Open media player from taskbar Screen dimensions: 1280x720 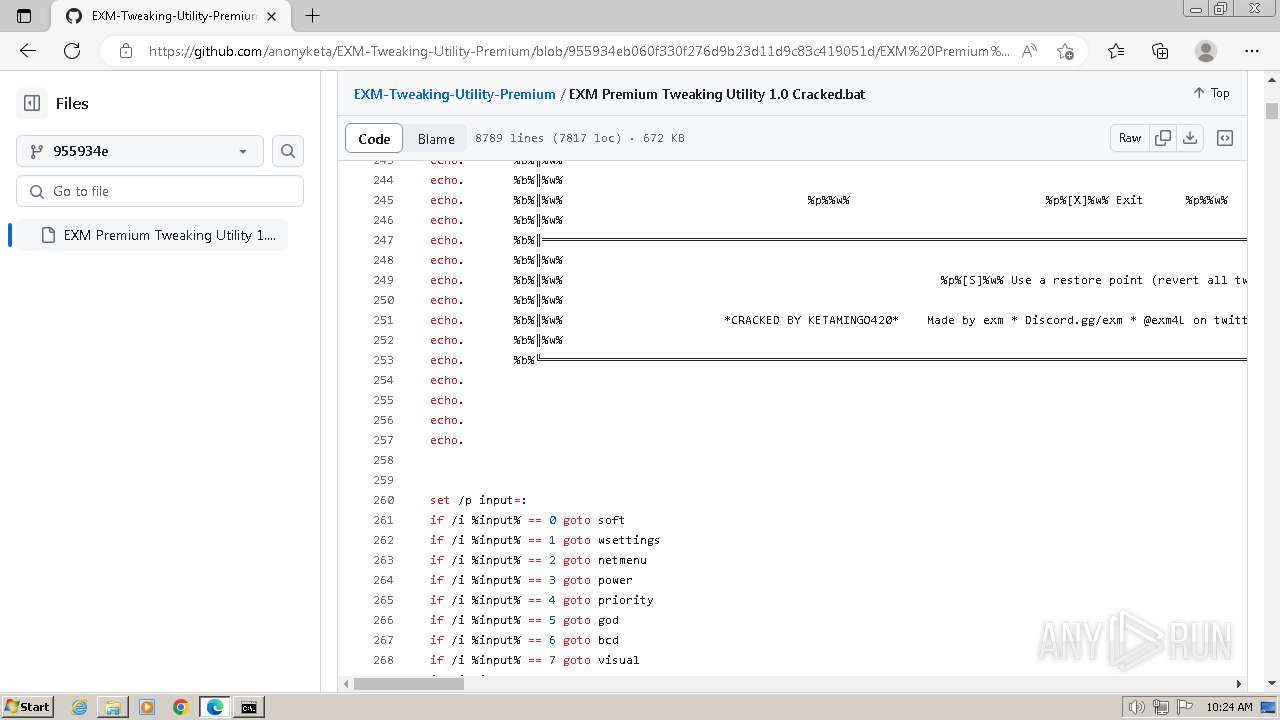click(x=147, y=707)
